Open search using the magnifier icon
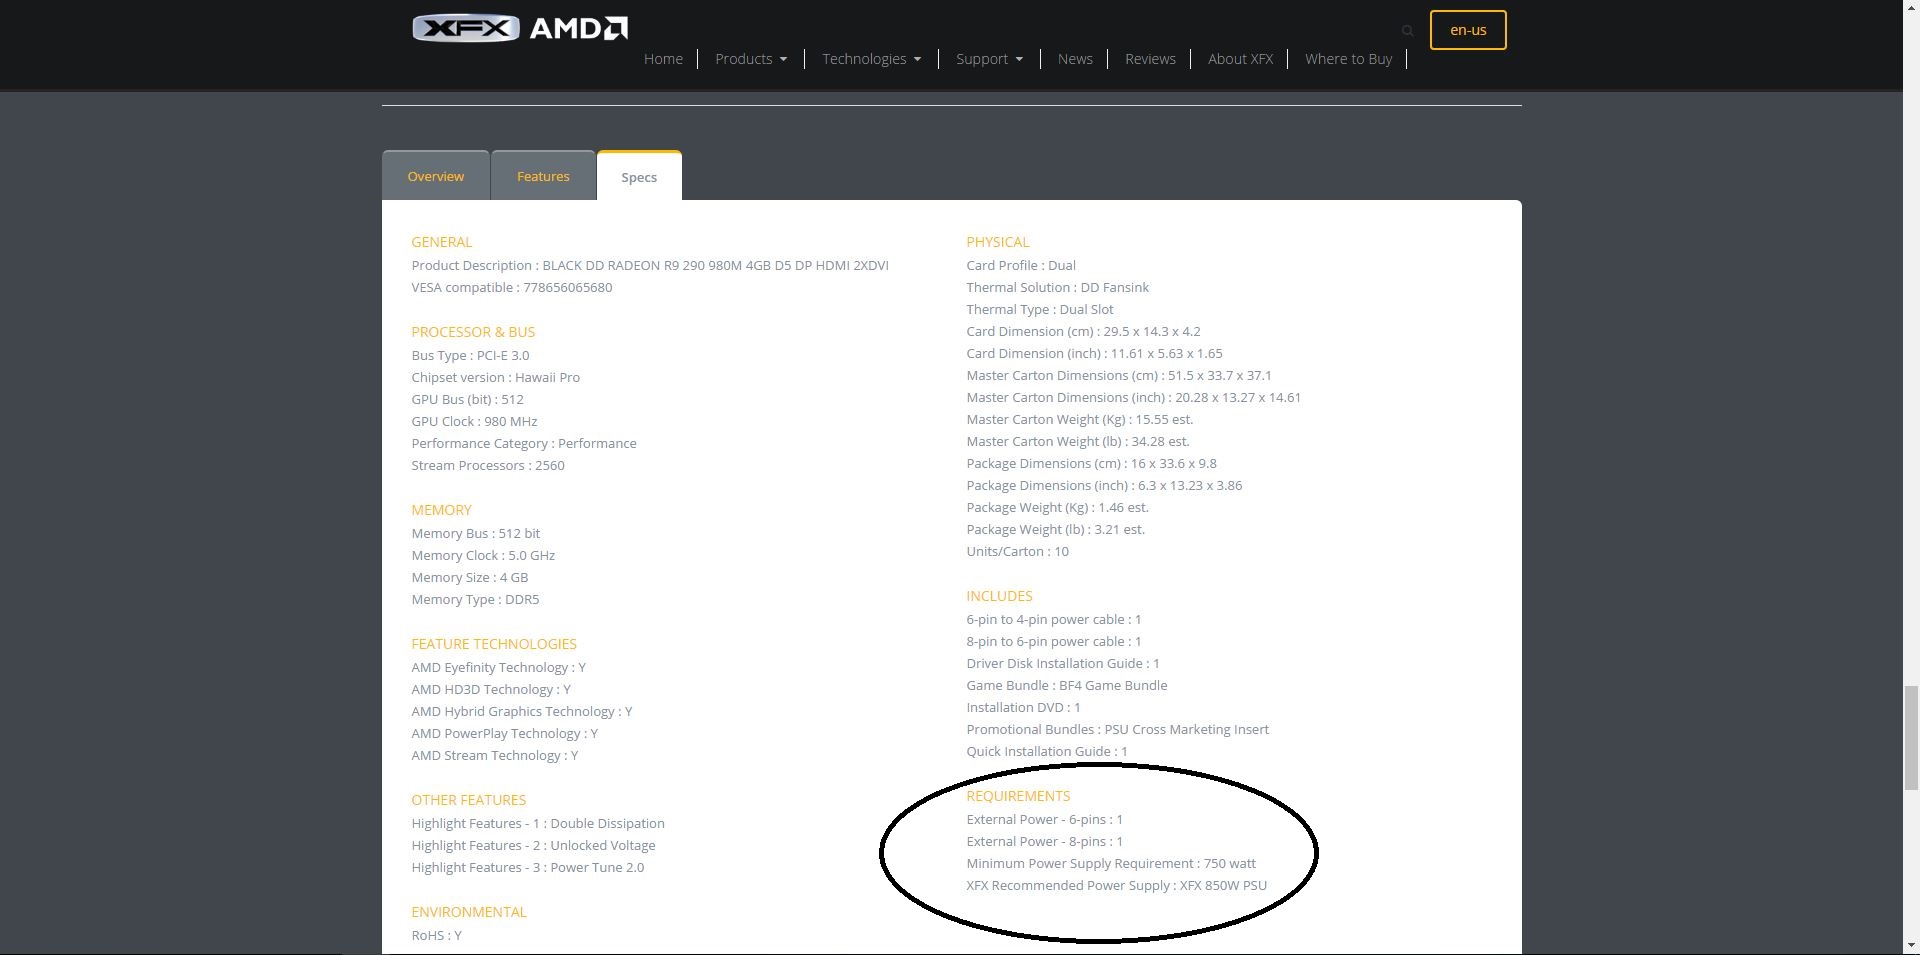 [1407, 31]
